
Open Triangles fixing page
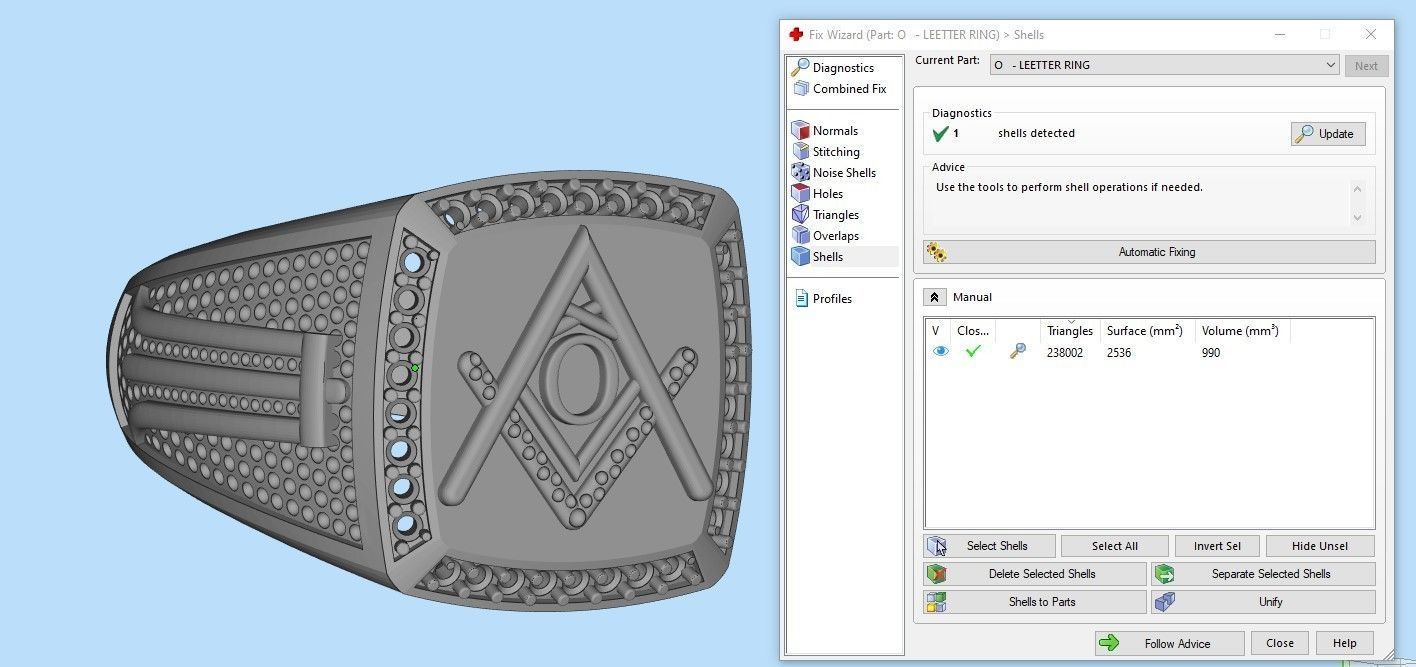pyautogui.click(x=836, y=214)
